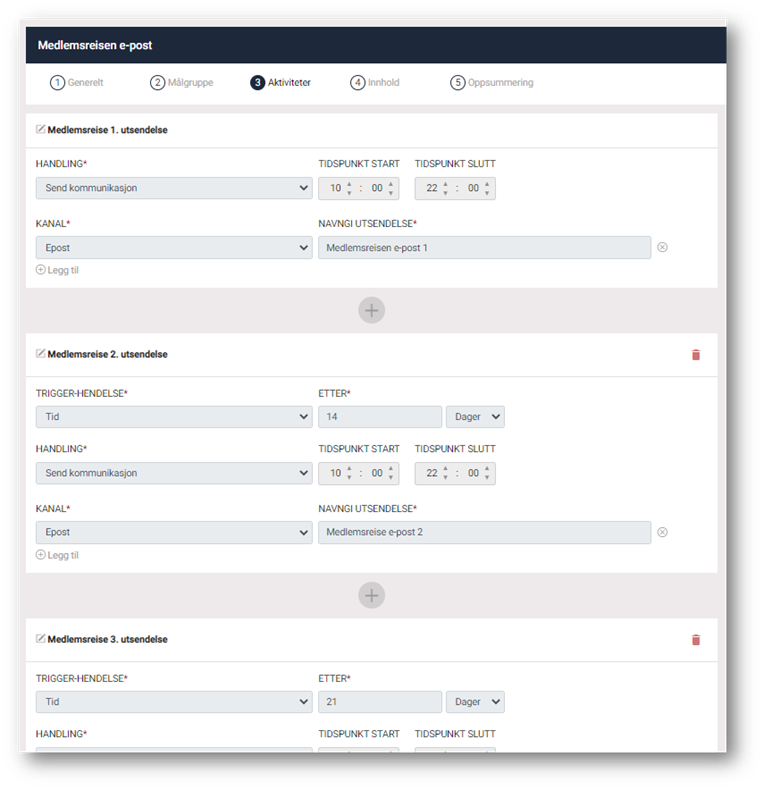Increase end hour in 2. utsendelse

pos(445,469)
